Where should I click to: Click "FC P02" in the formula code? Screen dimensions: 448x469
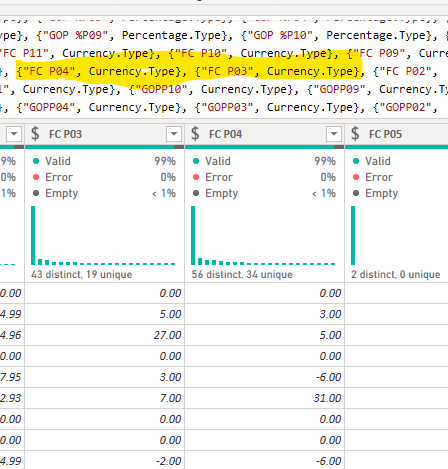tap(406, 71)
